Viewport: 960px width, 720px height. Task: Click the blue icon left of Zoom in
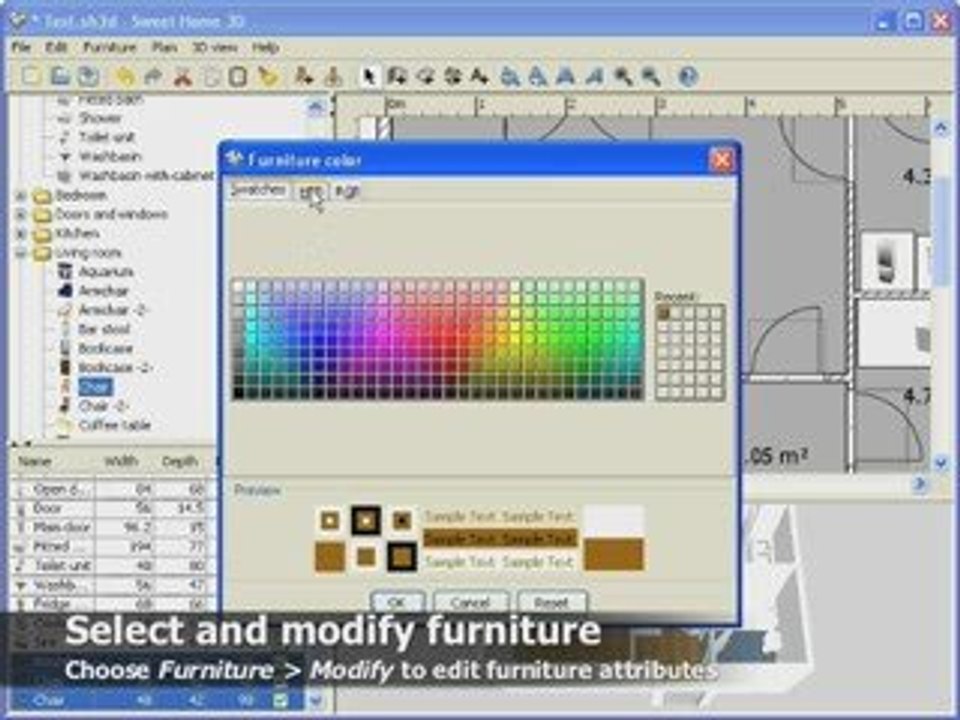594,77
